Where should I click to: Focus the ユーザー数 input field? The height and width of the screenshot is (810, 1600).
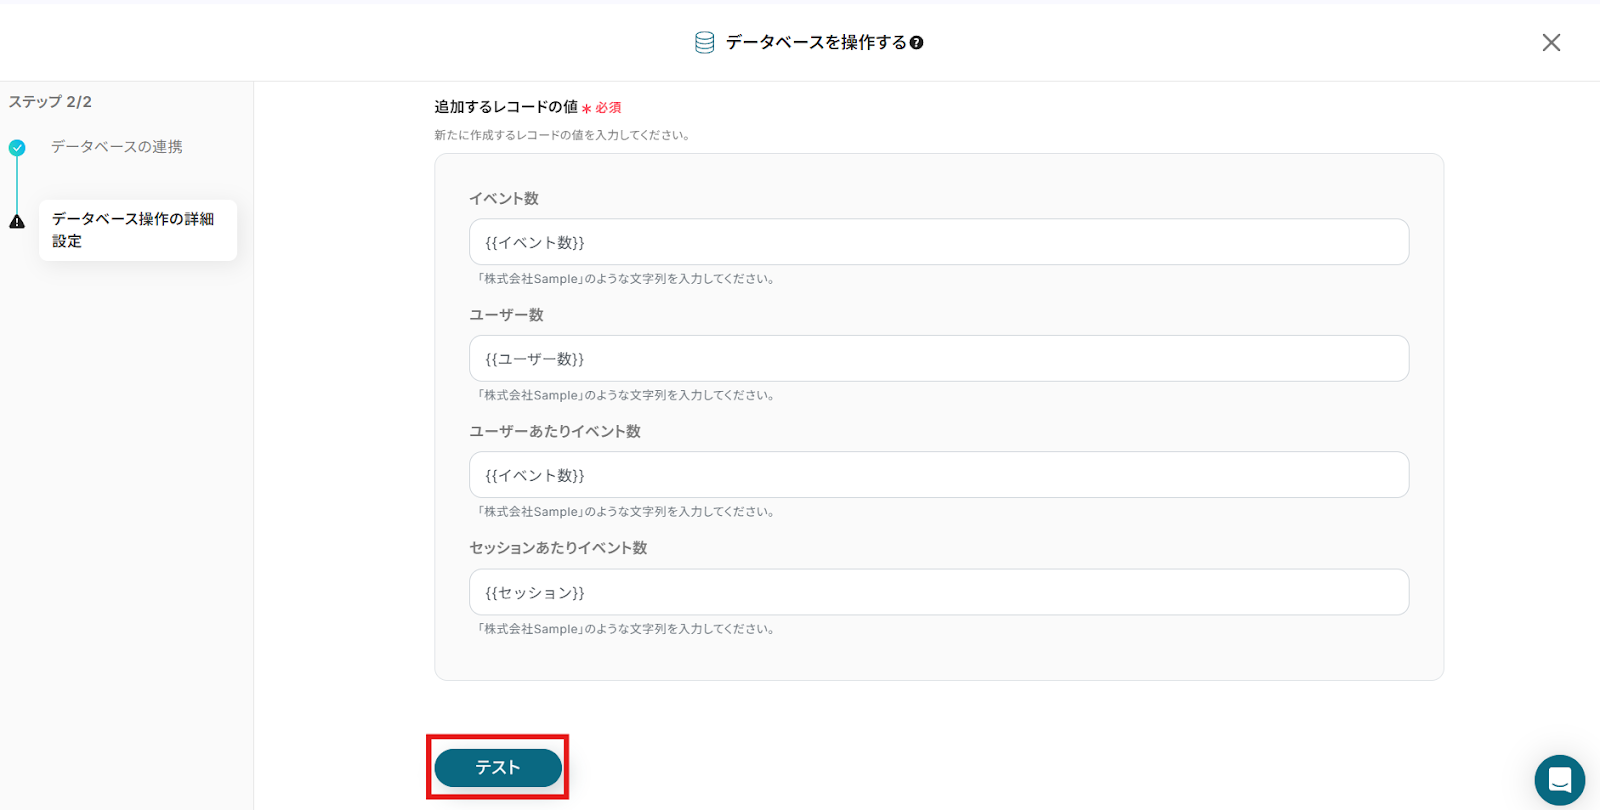coord(939,358)
